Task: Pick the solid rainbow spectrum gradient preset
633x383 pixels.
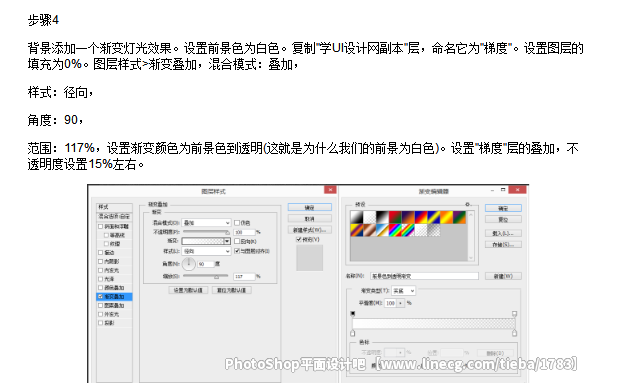Action: tap(396, 230)
